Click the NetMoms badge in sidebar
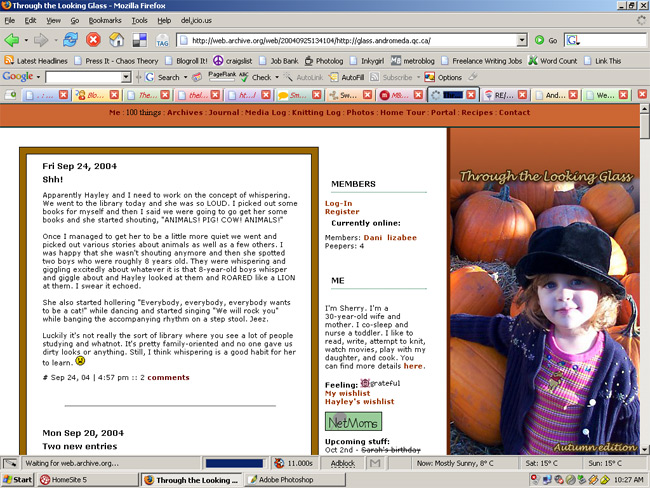Viewport: 650px width, 488px height. [353, 422]
